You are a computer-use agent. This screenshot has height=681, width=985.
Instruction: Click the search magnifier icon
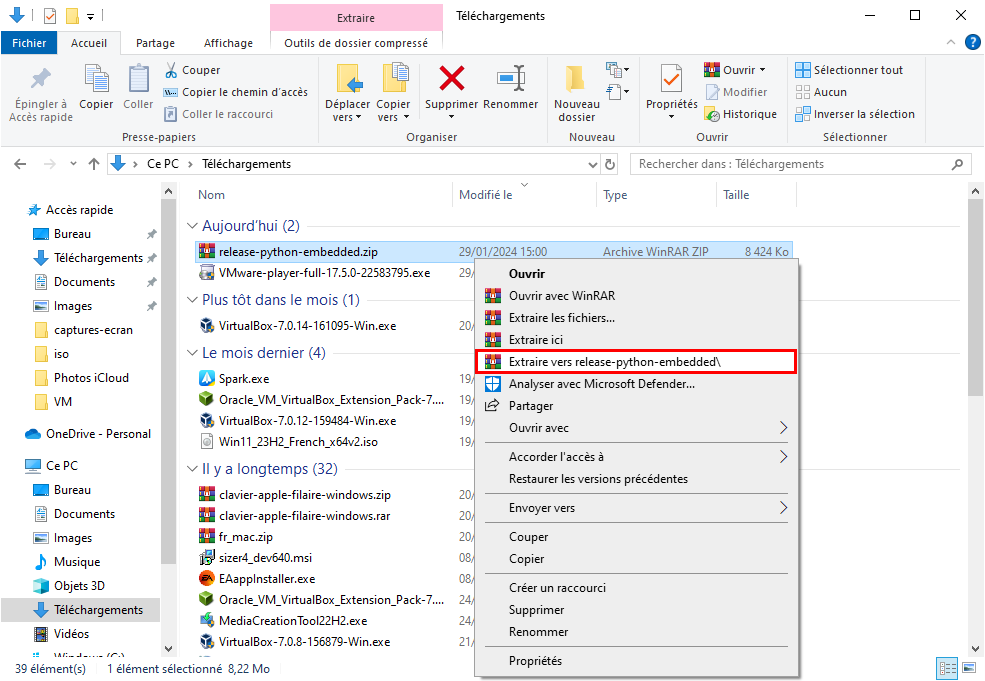coord(957,164)
